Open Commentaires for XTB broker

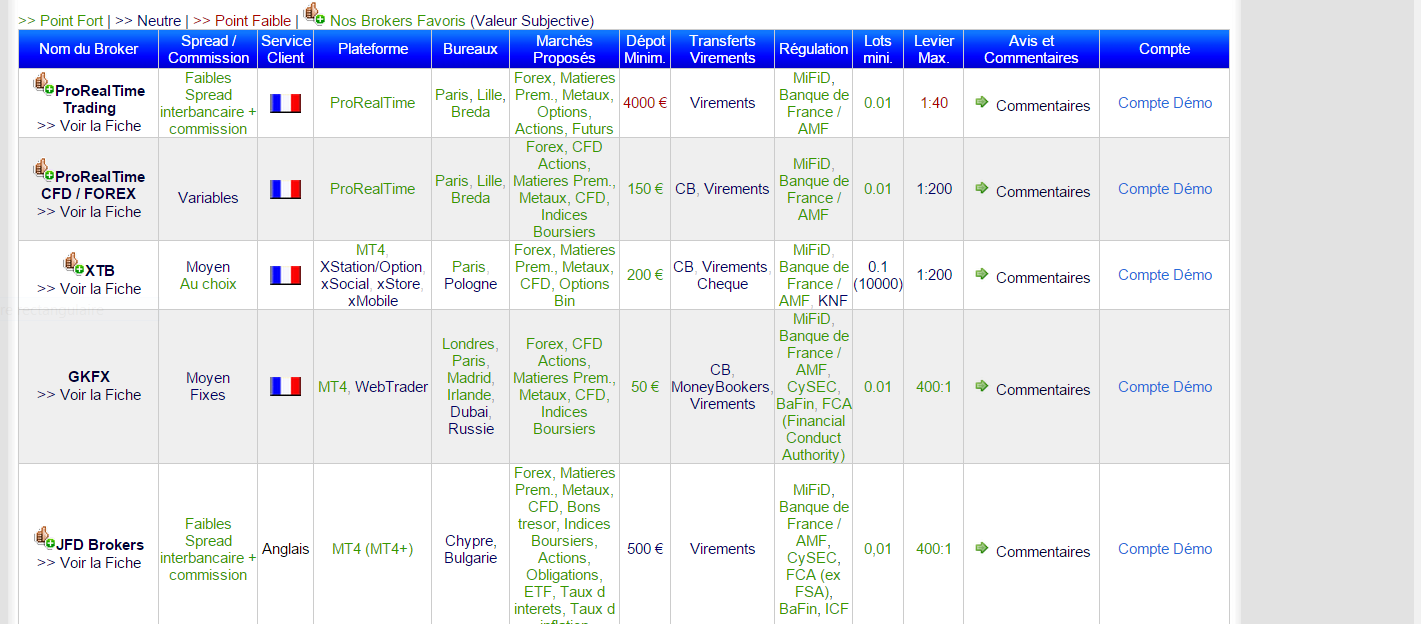[1043, 278]
